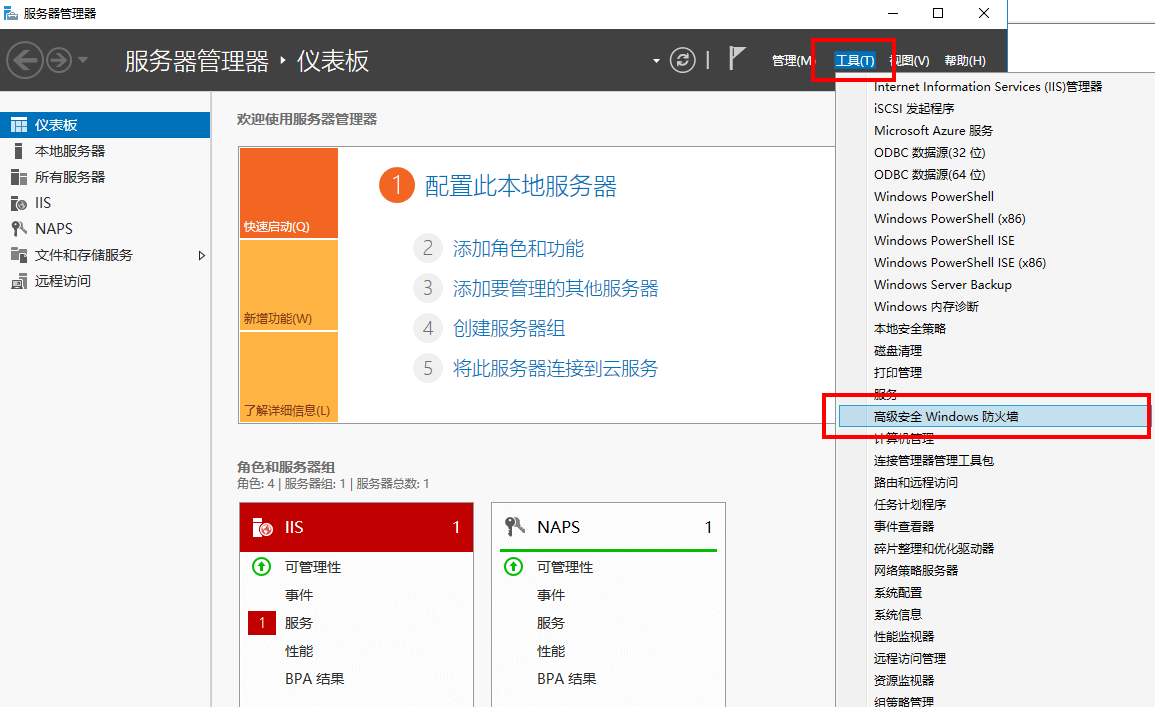This screenshot has height=707, width=1155.
Task: Select 本地服务器 in the left navigation
Action: click(x=70, y=151)
